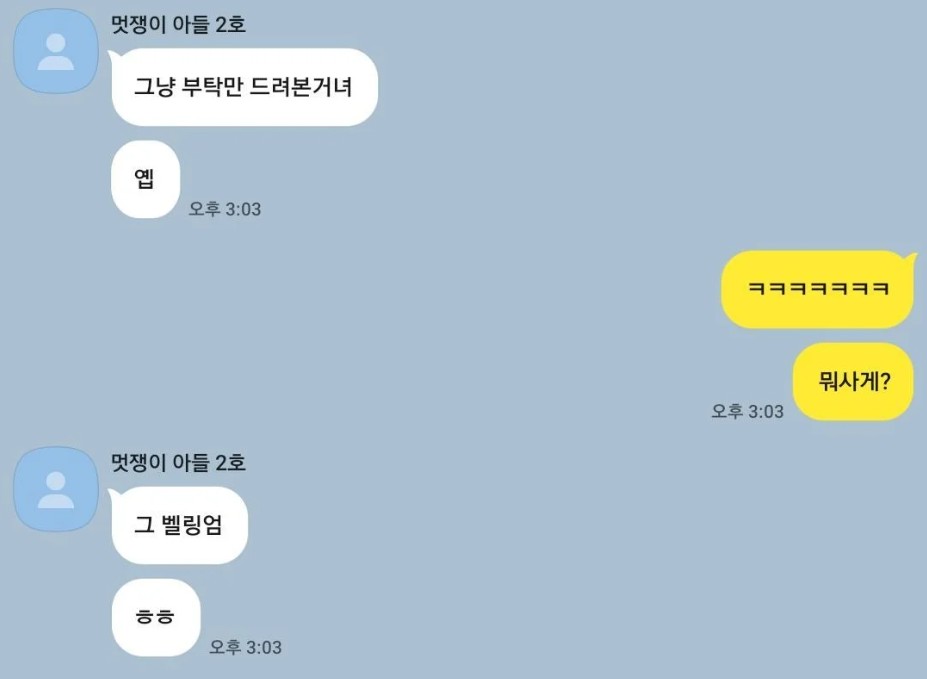Click the word 드려본거녀 in the first message
This screenshot has height=679, width=927.
pyautogui.click(x=301, y=87)
